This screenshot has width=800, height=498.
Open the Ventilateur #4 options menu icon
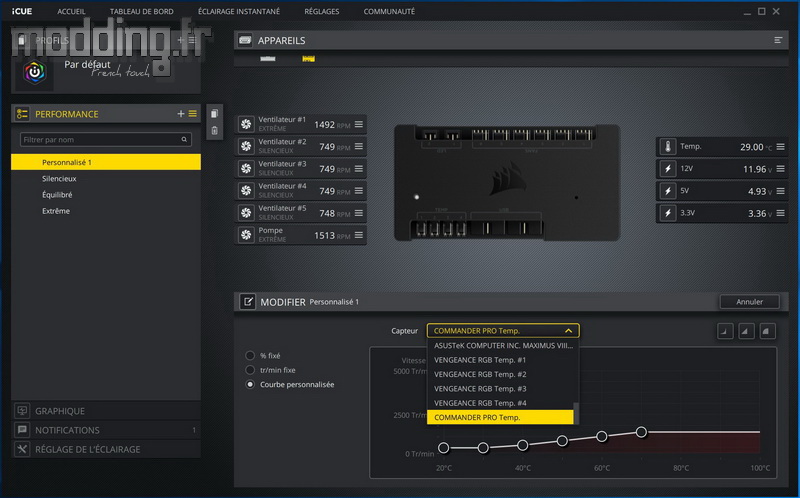coord(359,191)
